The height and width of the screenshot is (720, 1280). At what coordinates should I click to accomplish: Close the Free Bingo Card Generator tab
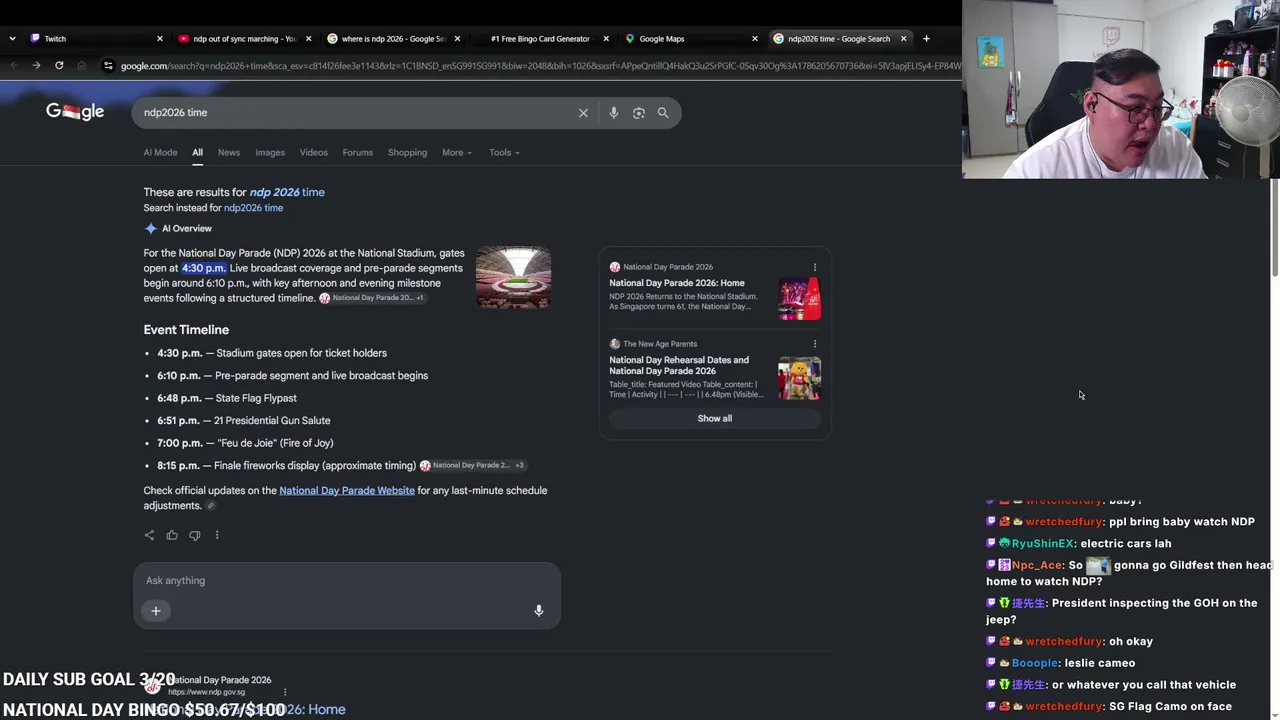[606, 39]
